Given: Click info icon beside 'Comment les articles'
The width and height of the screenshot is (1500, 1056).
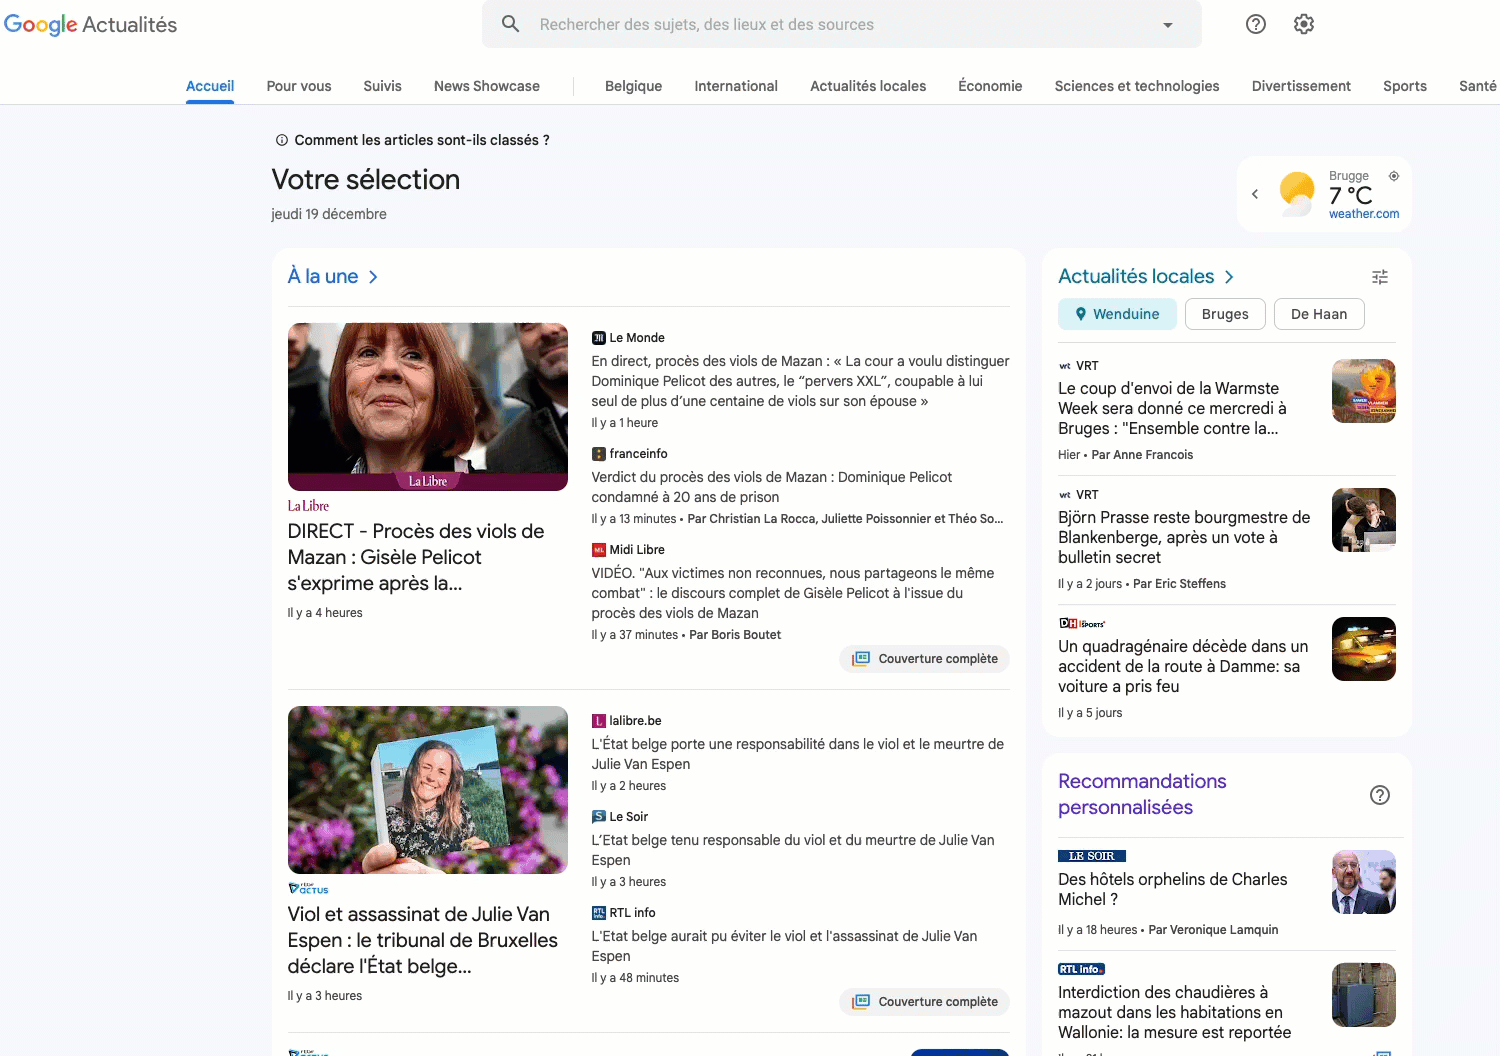Looking at the screenshot, I should [x=282, y=140].
